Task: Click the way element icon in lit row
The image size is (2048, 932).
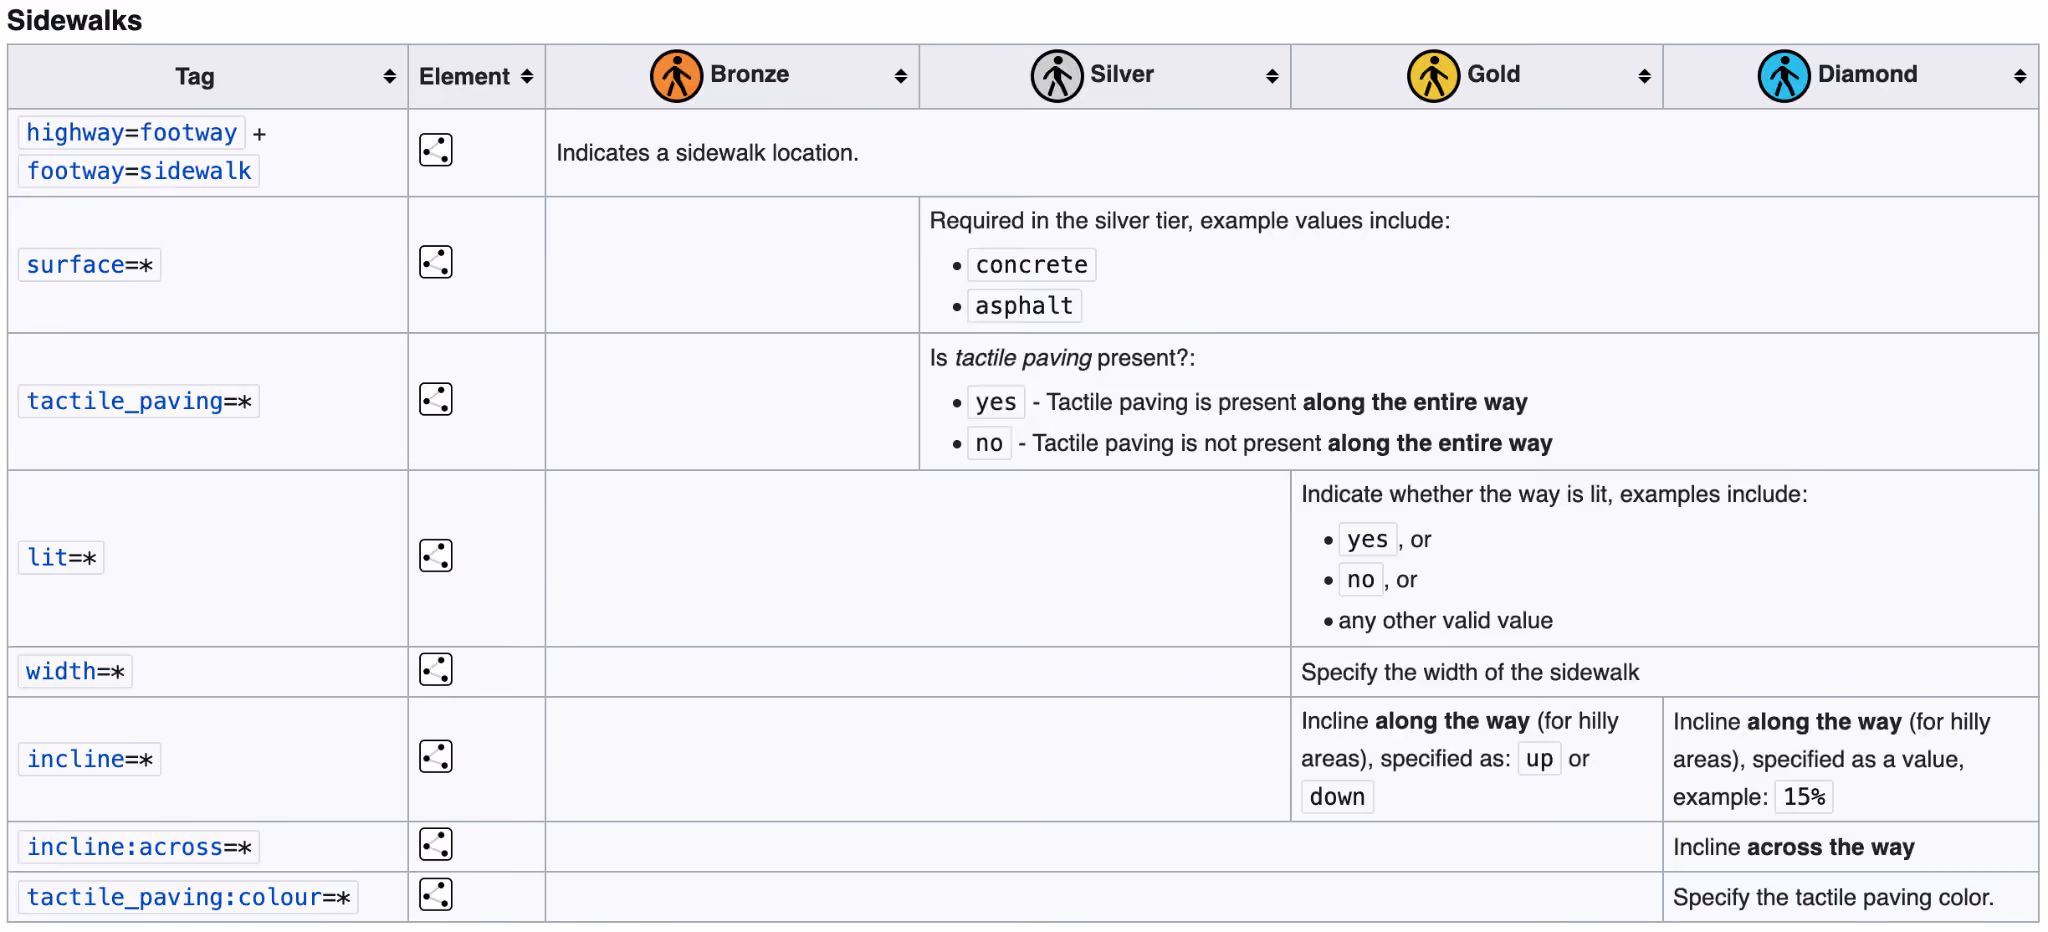Action: click(x=436, y=555)
